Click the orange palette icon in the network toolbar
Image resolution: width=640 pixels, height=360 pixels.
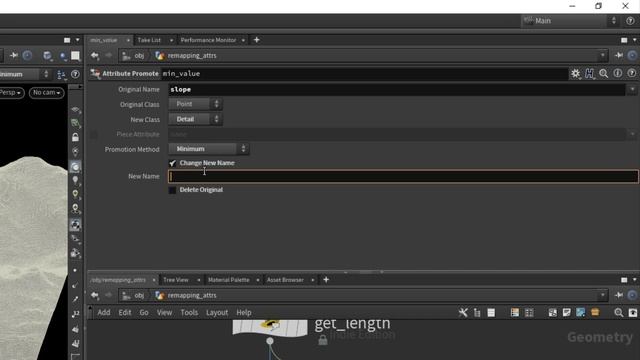point(515,313)
